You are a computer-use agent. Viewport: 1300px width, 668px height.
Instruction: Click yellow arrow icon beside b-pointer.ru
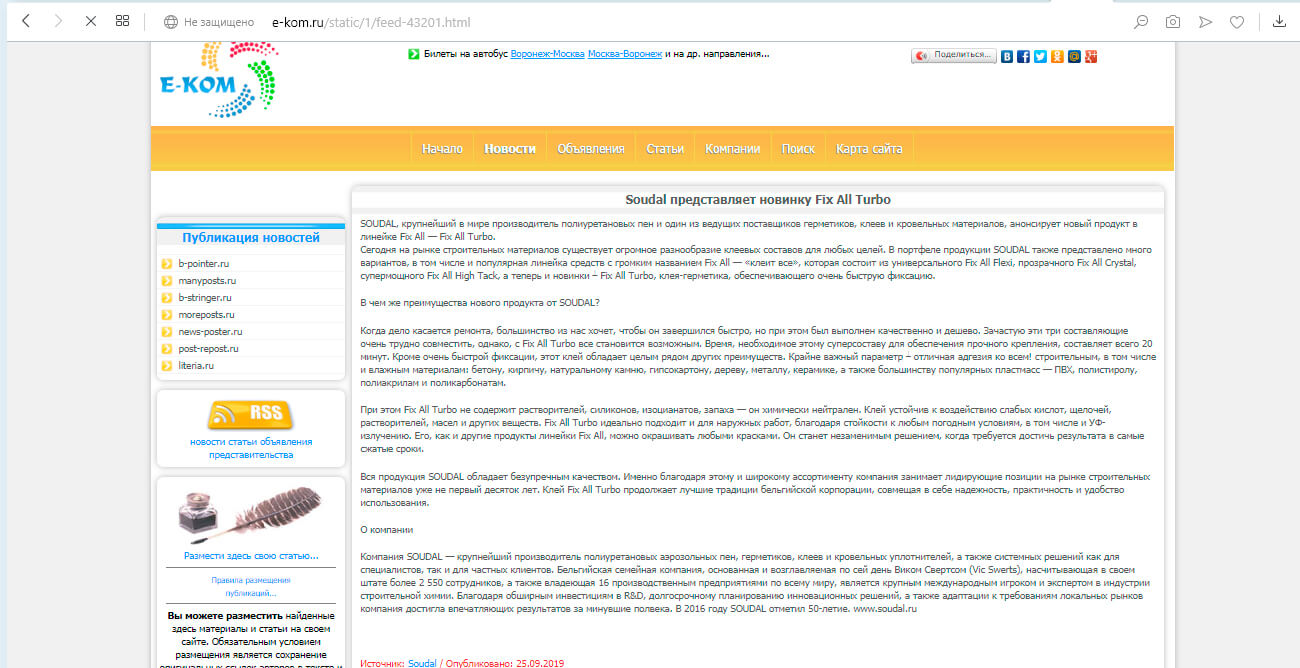click(167, 264)
